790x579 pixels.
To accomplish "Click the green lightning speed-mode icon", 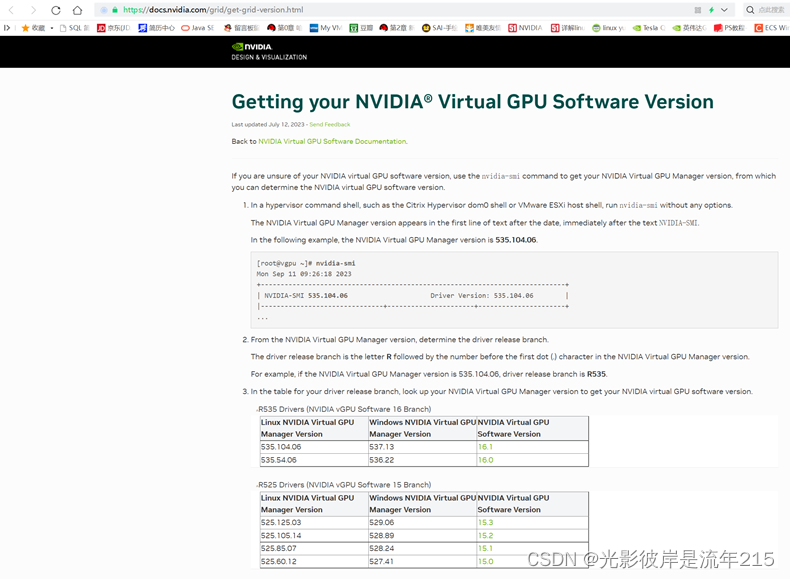I will 711,10.
